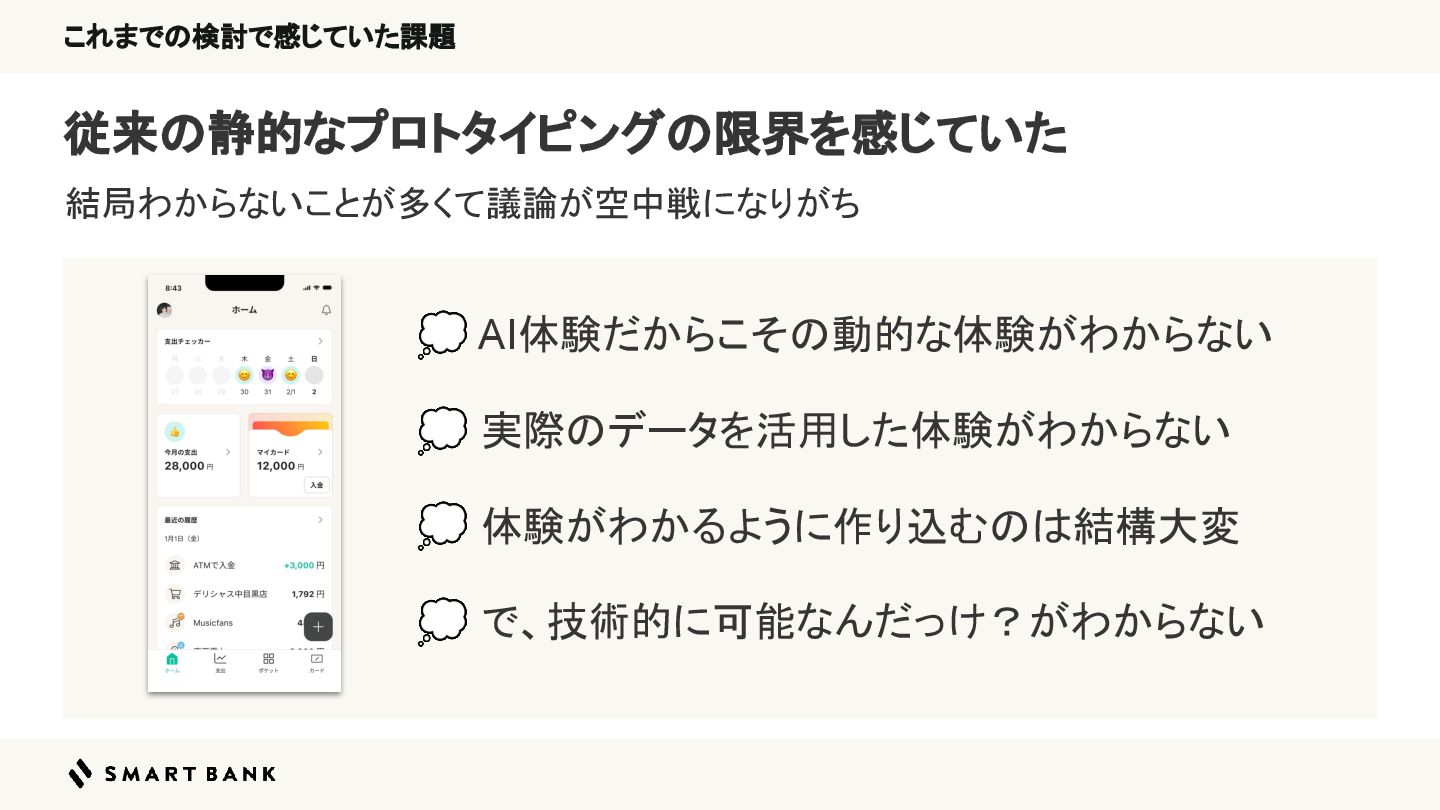
Task: Open the ポケット grid tab icon
Action: pos(268,663)
